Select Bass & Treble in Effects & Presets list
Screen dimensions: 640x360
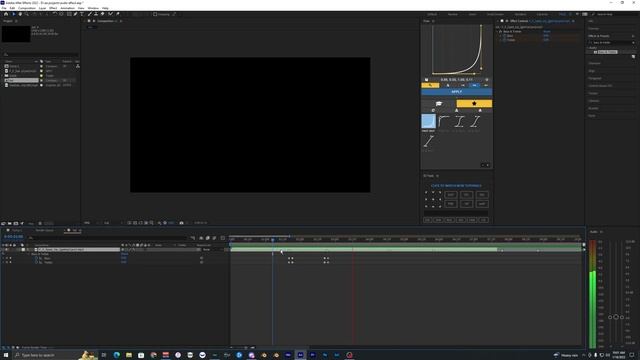pyautogui.click(x=606, y=52)
